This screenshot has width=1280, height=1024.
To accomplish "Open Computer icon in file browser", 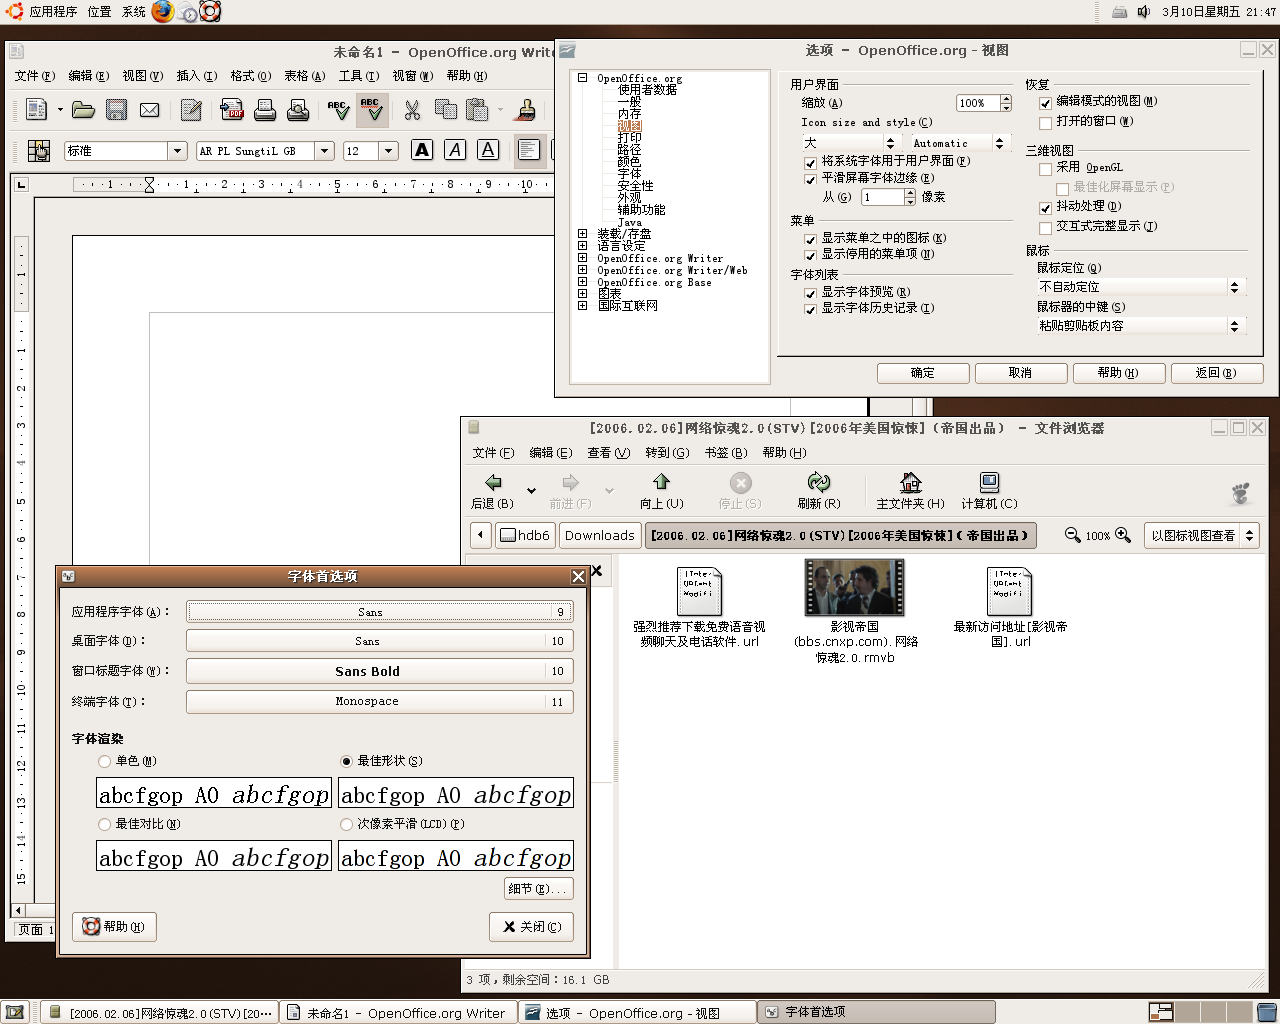I will click(x=989, y=490).
